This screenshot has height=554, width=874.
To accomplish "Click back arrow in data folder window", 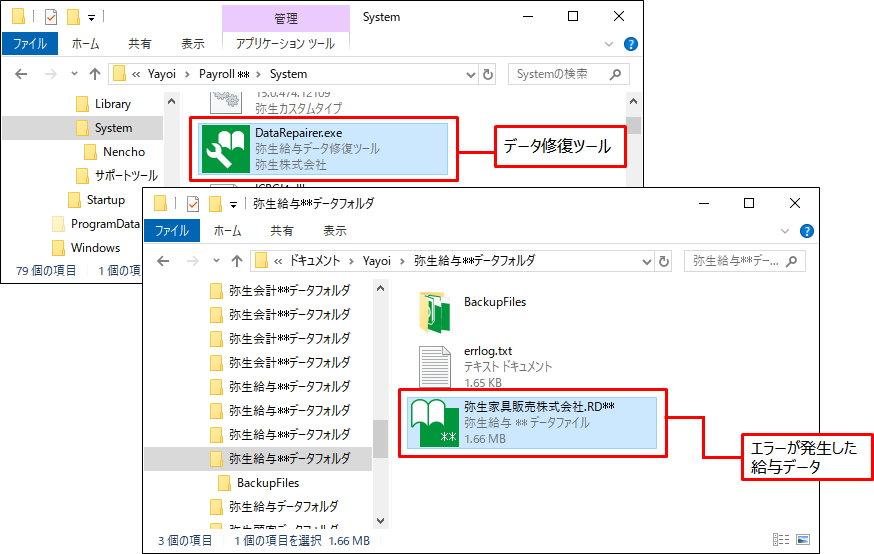I will pyautogui.click(x=163, y=261).
